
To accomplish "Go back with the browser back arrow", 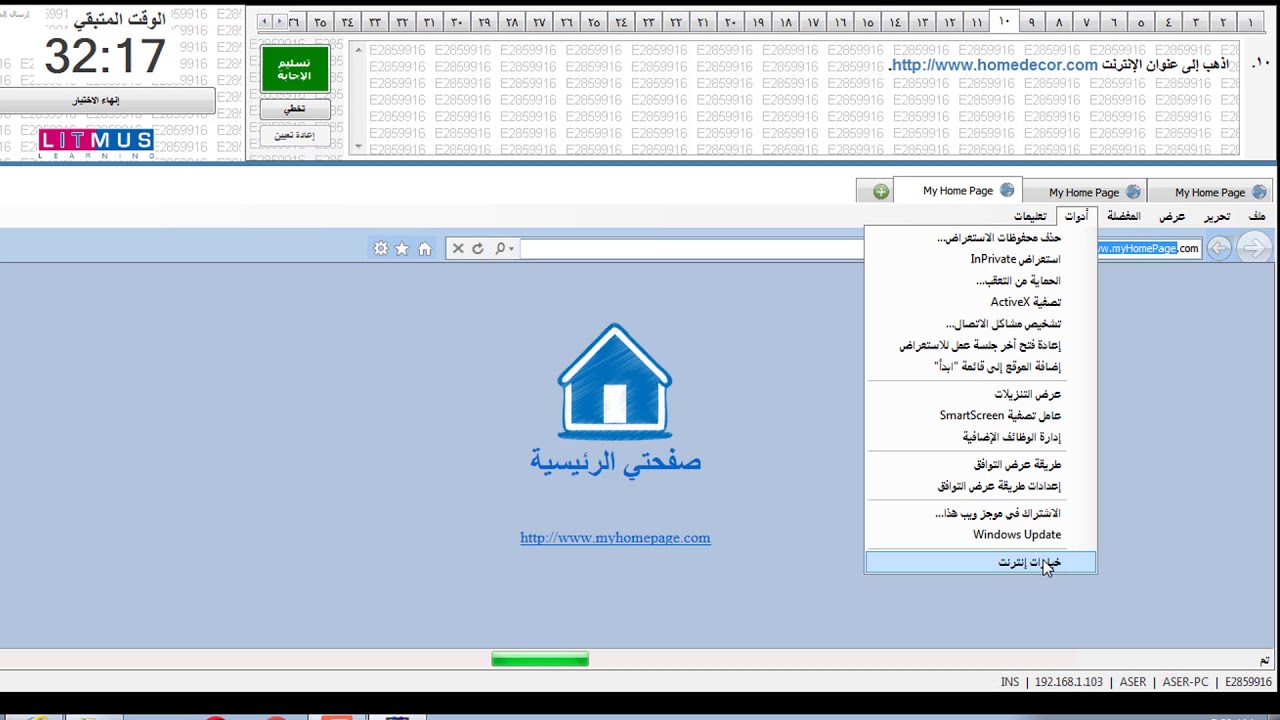I will point(1219,248).
